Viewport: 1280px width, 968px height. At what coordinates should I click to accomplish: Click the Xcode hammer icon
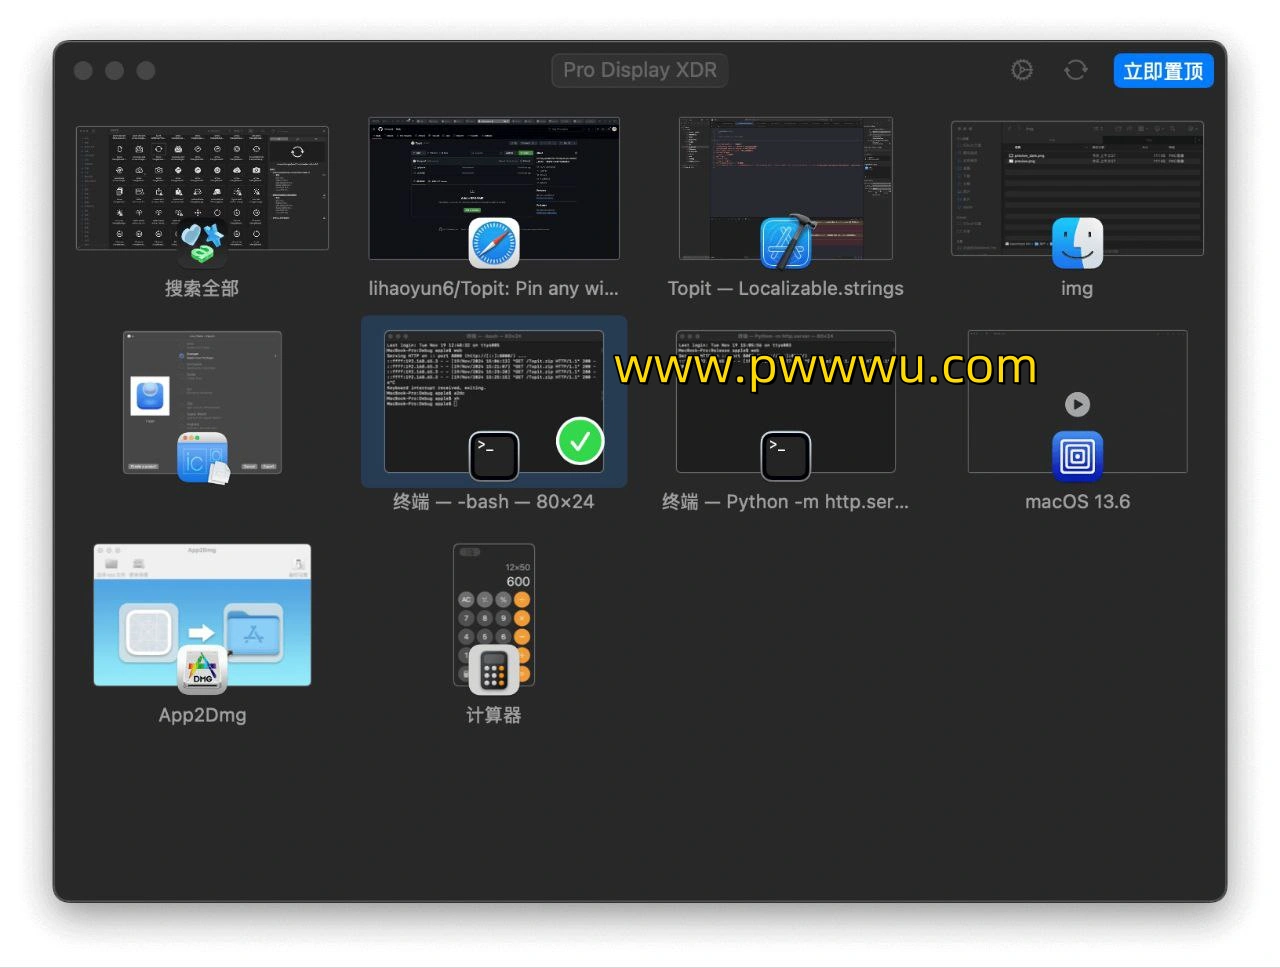(x=788, y=243)
